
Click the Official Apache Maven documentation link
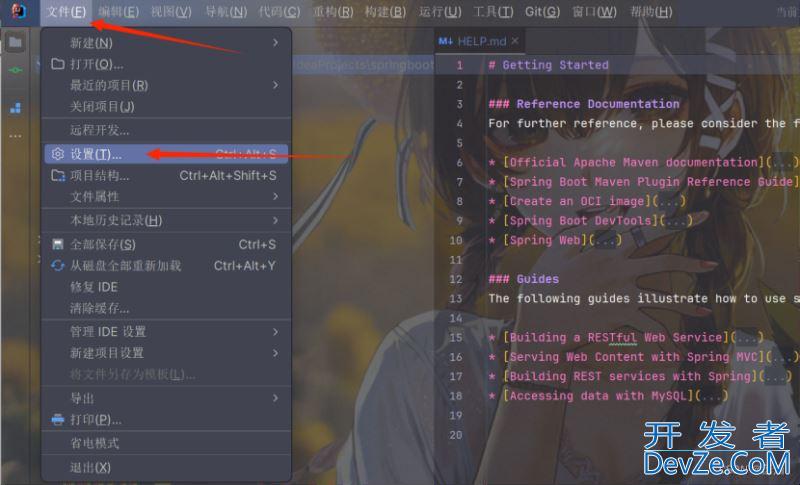pos(634,162)
